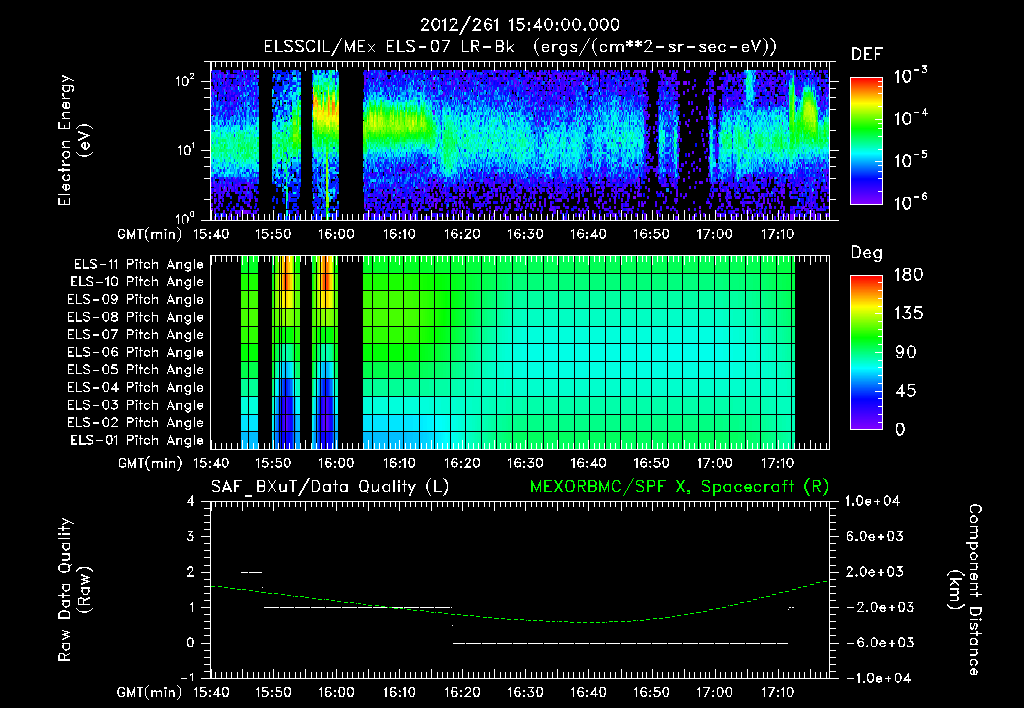The image size is (1024, 708).
Task: Click the ELS-11 Pitch Angle row label
Action: pyautogui.click(x=138, y=265)
